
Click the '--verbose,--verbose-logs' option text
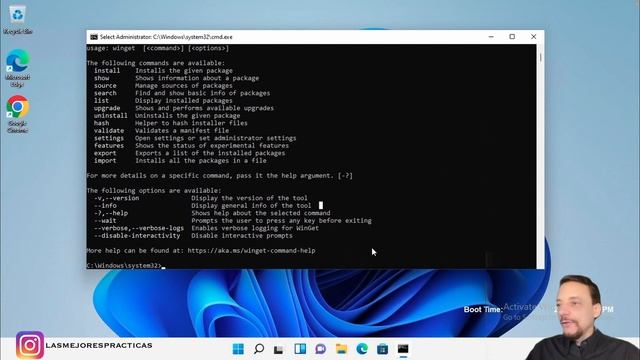[139, 228]
